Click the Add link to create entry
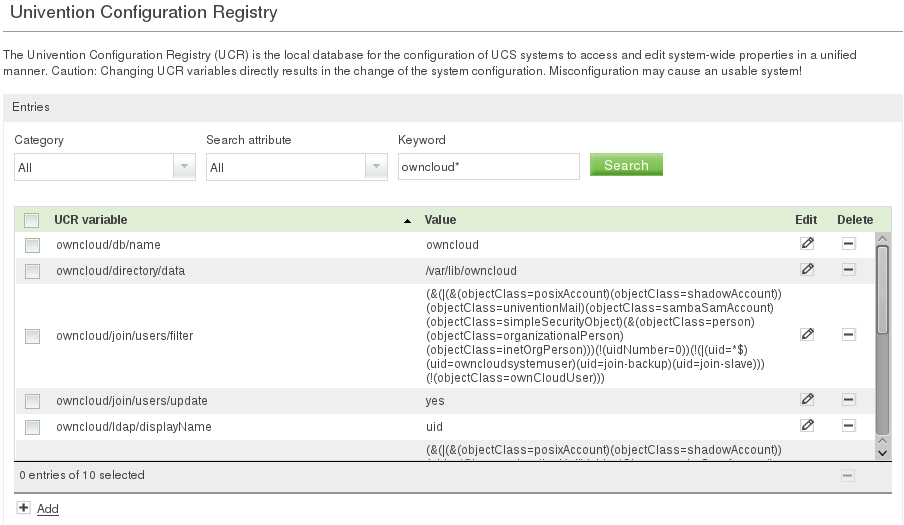 [x=47, y=509]
